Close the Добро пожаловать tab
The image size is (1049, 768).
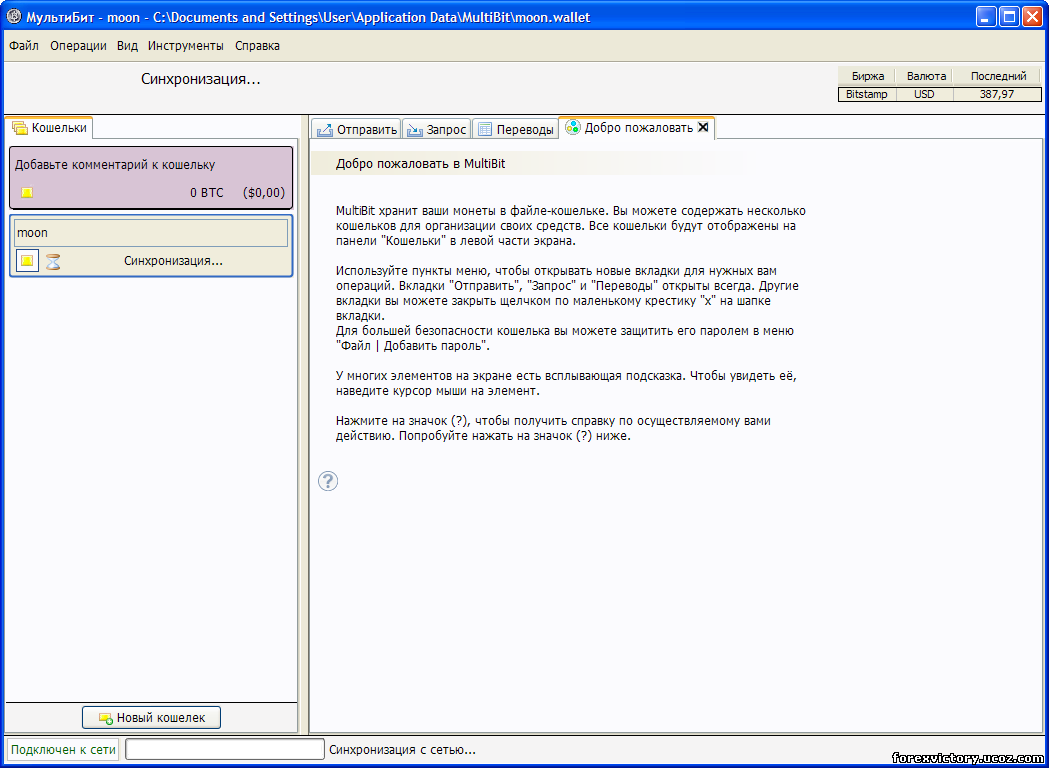703,127
